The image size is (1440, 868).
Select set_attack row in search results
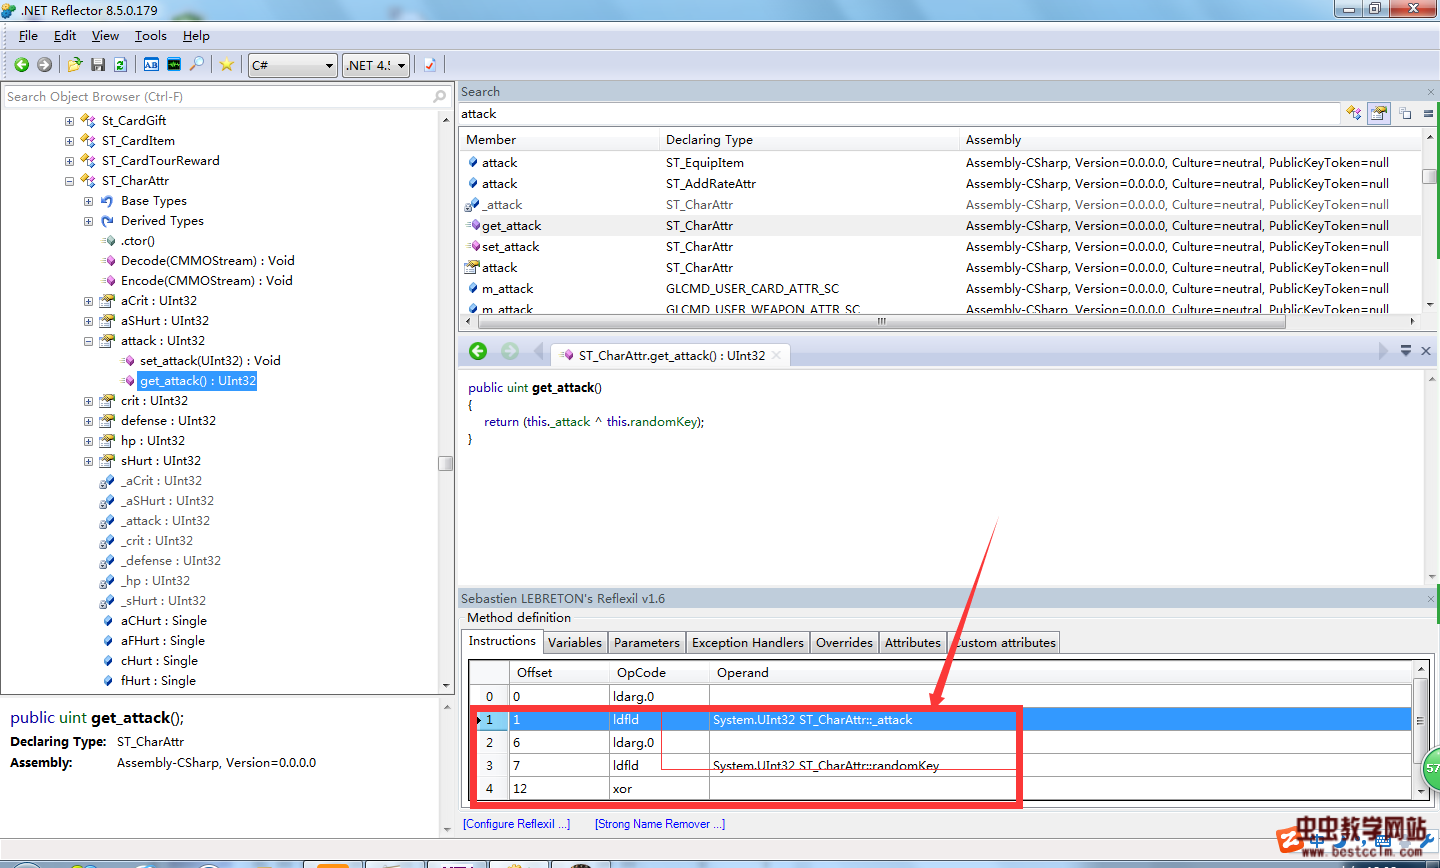point(940,247)
